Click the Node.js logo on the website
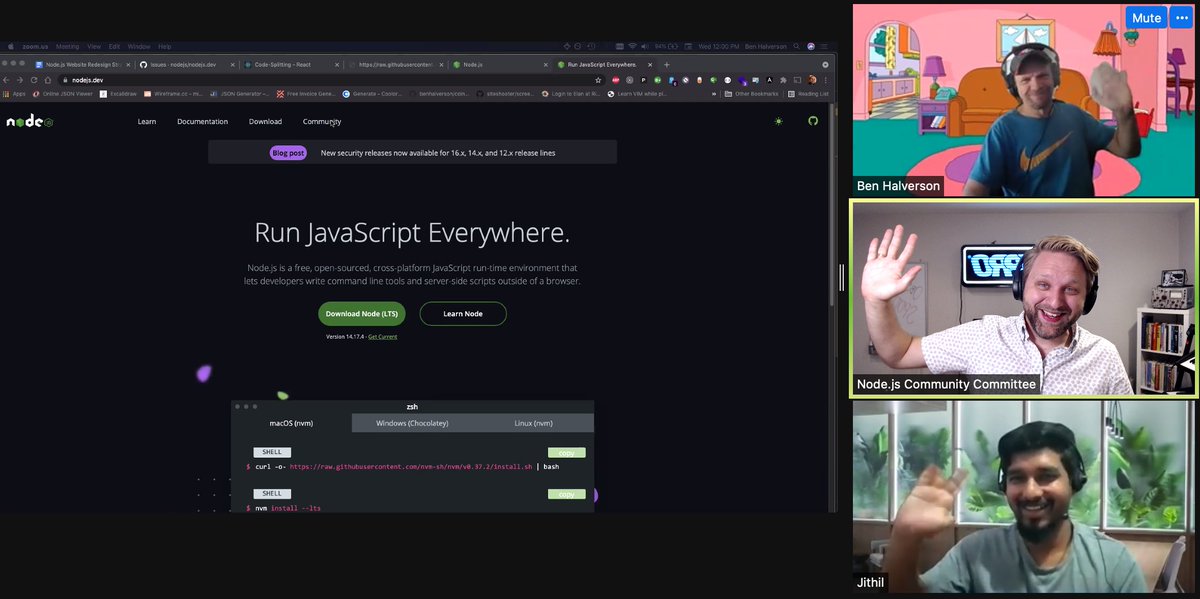The width and height of the screenshot is (1200, 599). tap(30, 121)
